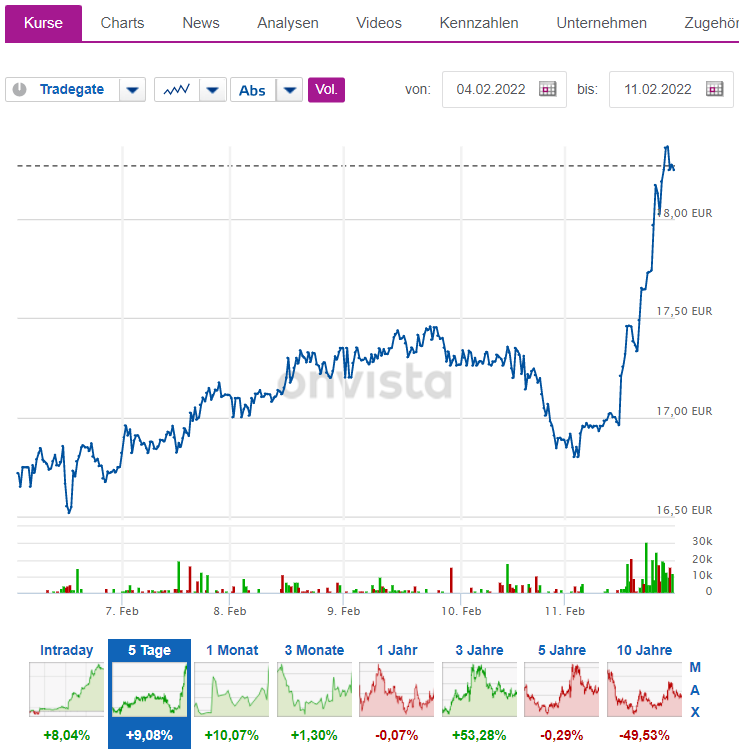Switch to the Charts tab
Viewport: 739px width, 752px height.
click(122, 23)
